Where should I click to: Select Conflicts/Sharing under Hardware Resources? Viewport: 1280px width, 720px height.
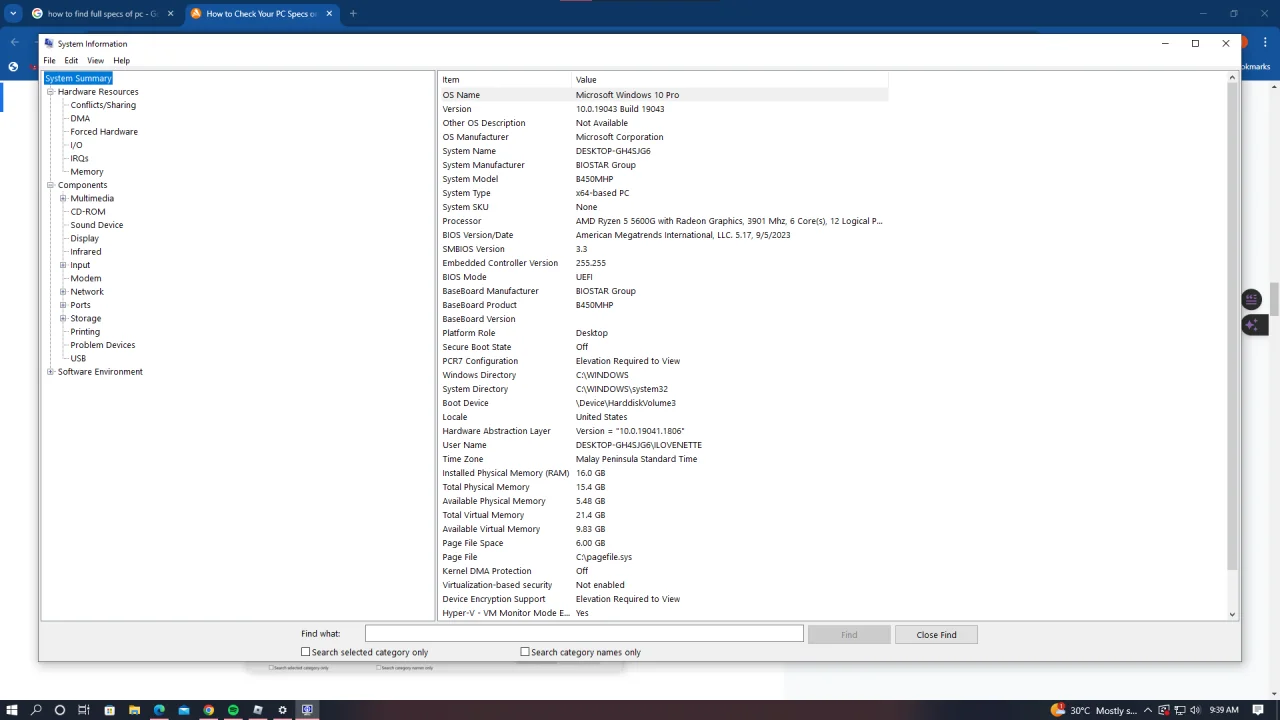point(103,105)
